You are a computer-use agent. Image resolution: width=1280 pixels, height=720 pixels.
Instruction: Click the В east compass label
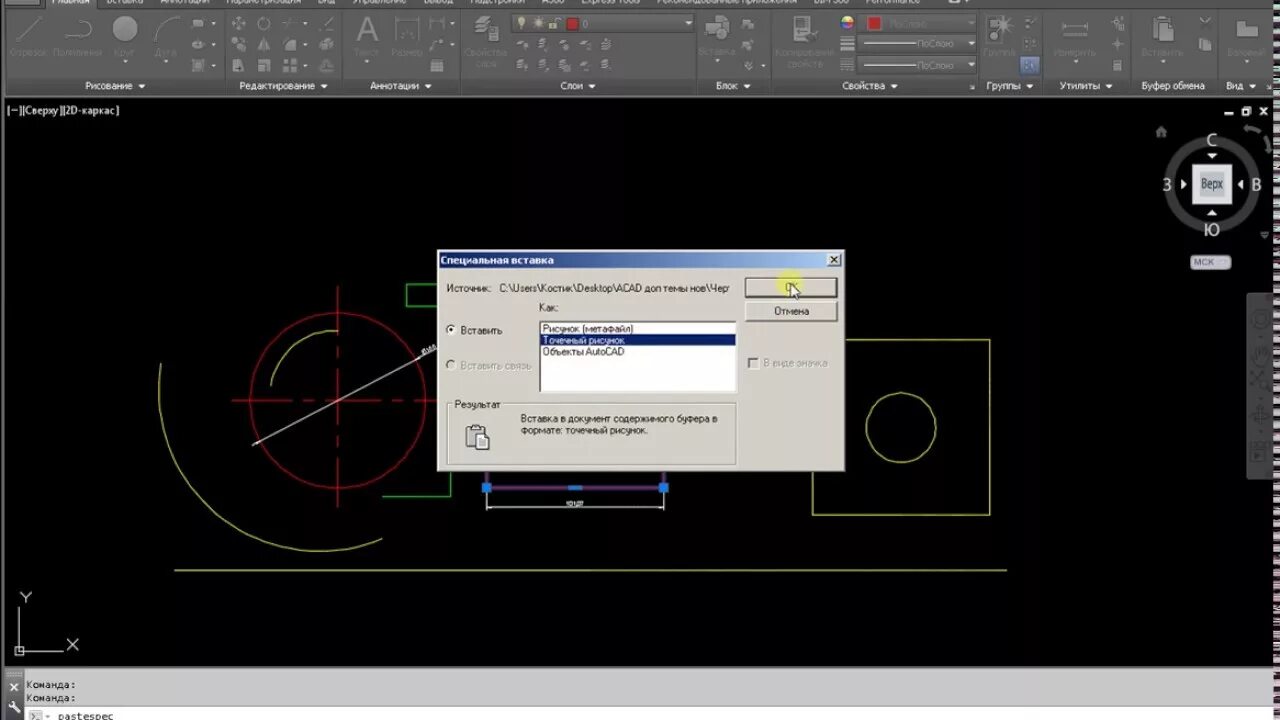1256,185
